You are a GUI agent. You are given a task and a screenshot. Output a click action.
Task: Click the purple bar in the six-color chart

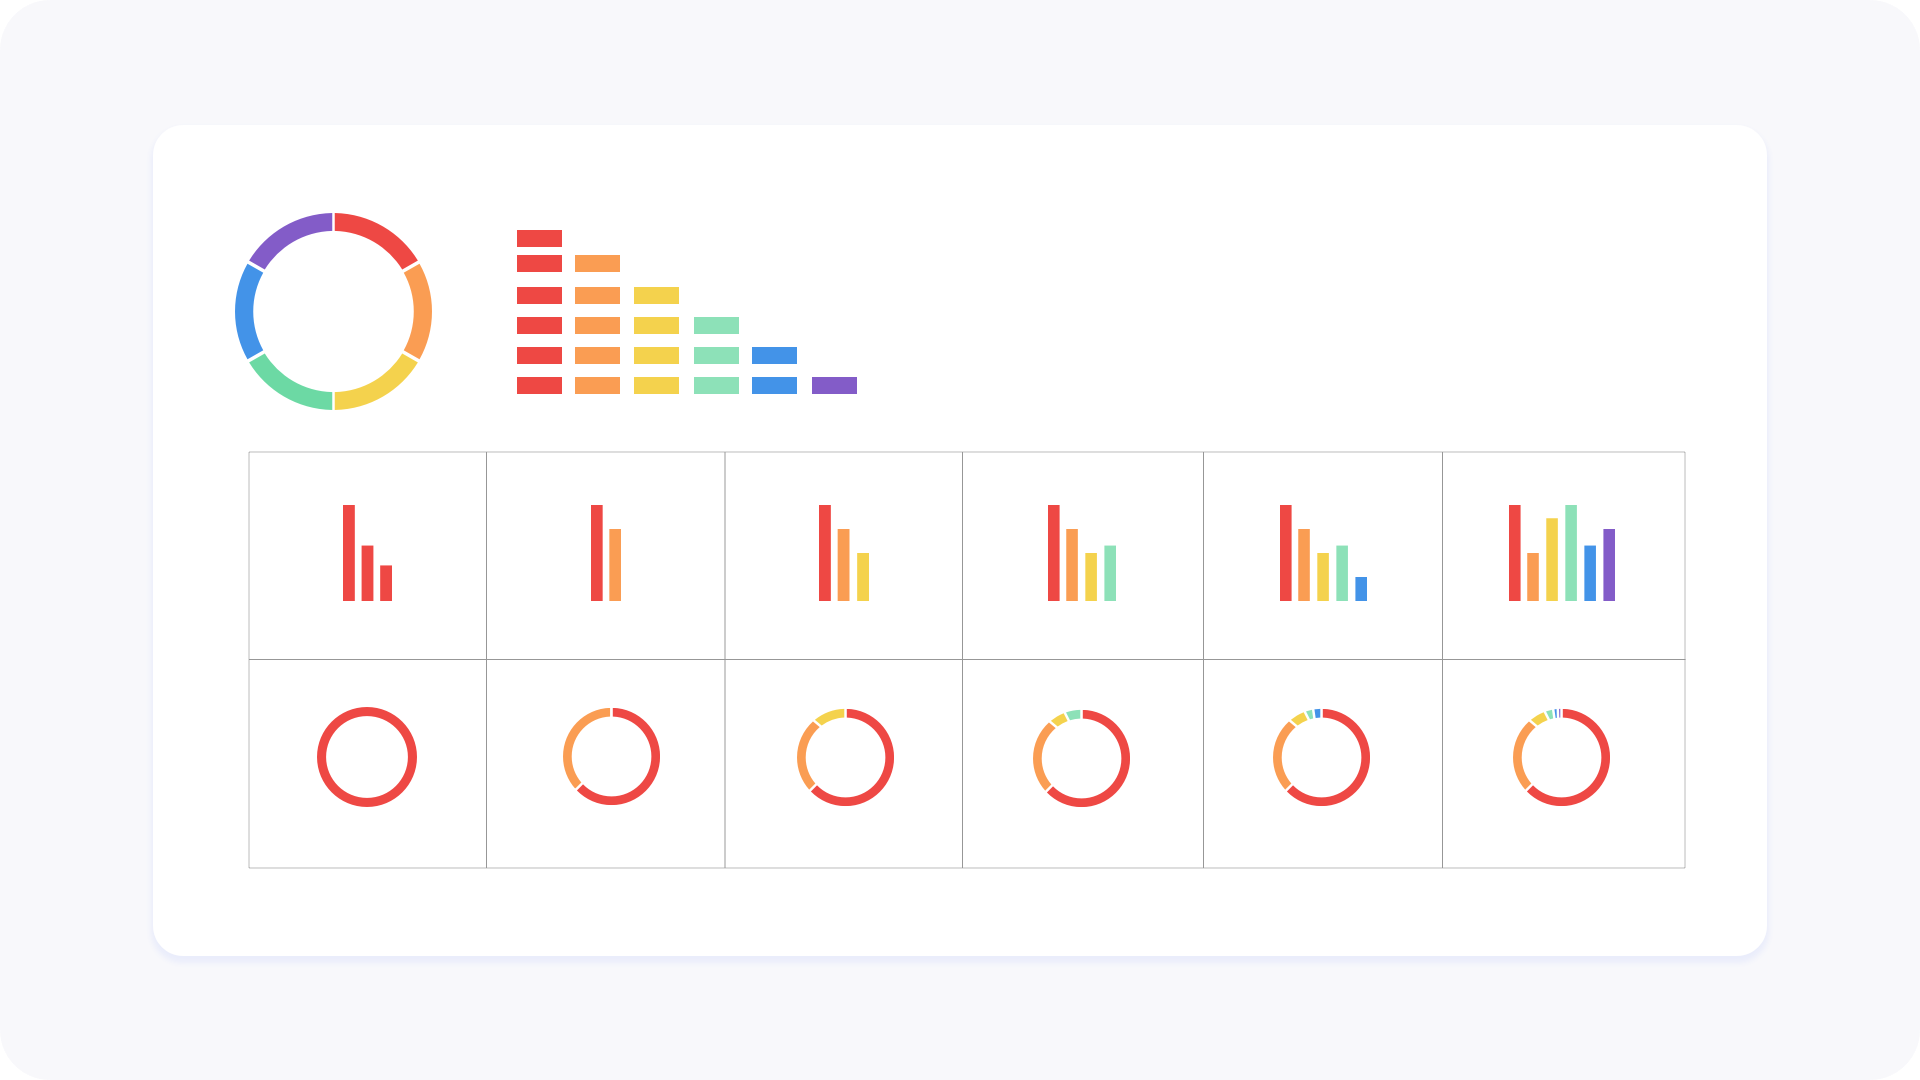pos(1609,565)
